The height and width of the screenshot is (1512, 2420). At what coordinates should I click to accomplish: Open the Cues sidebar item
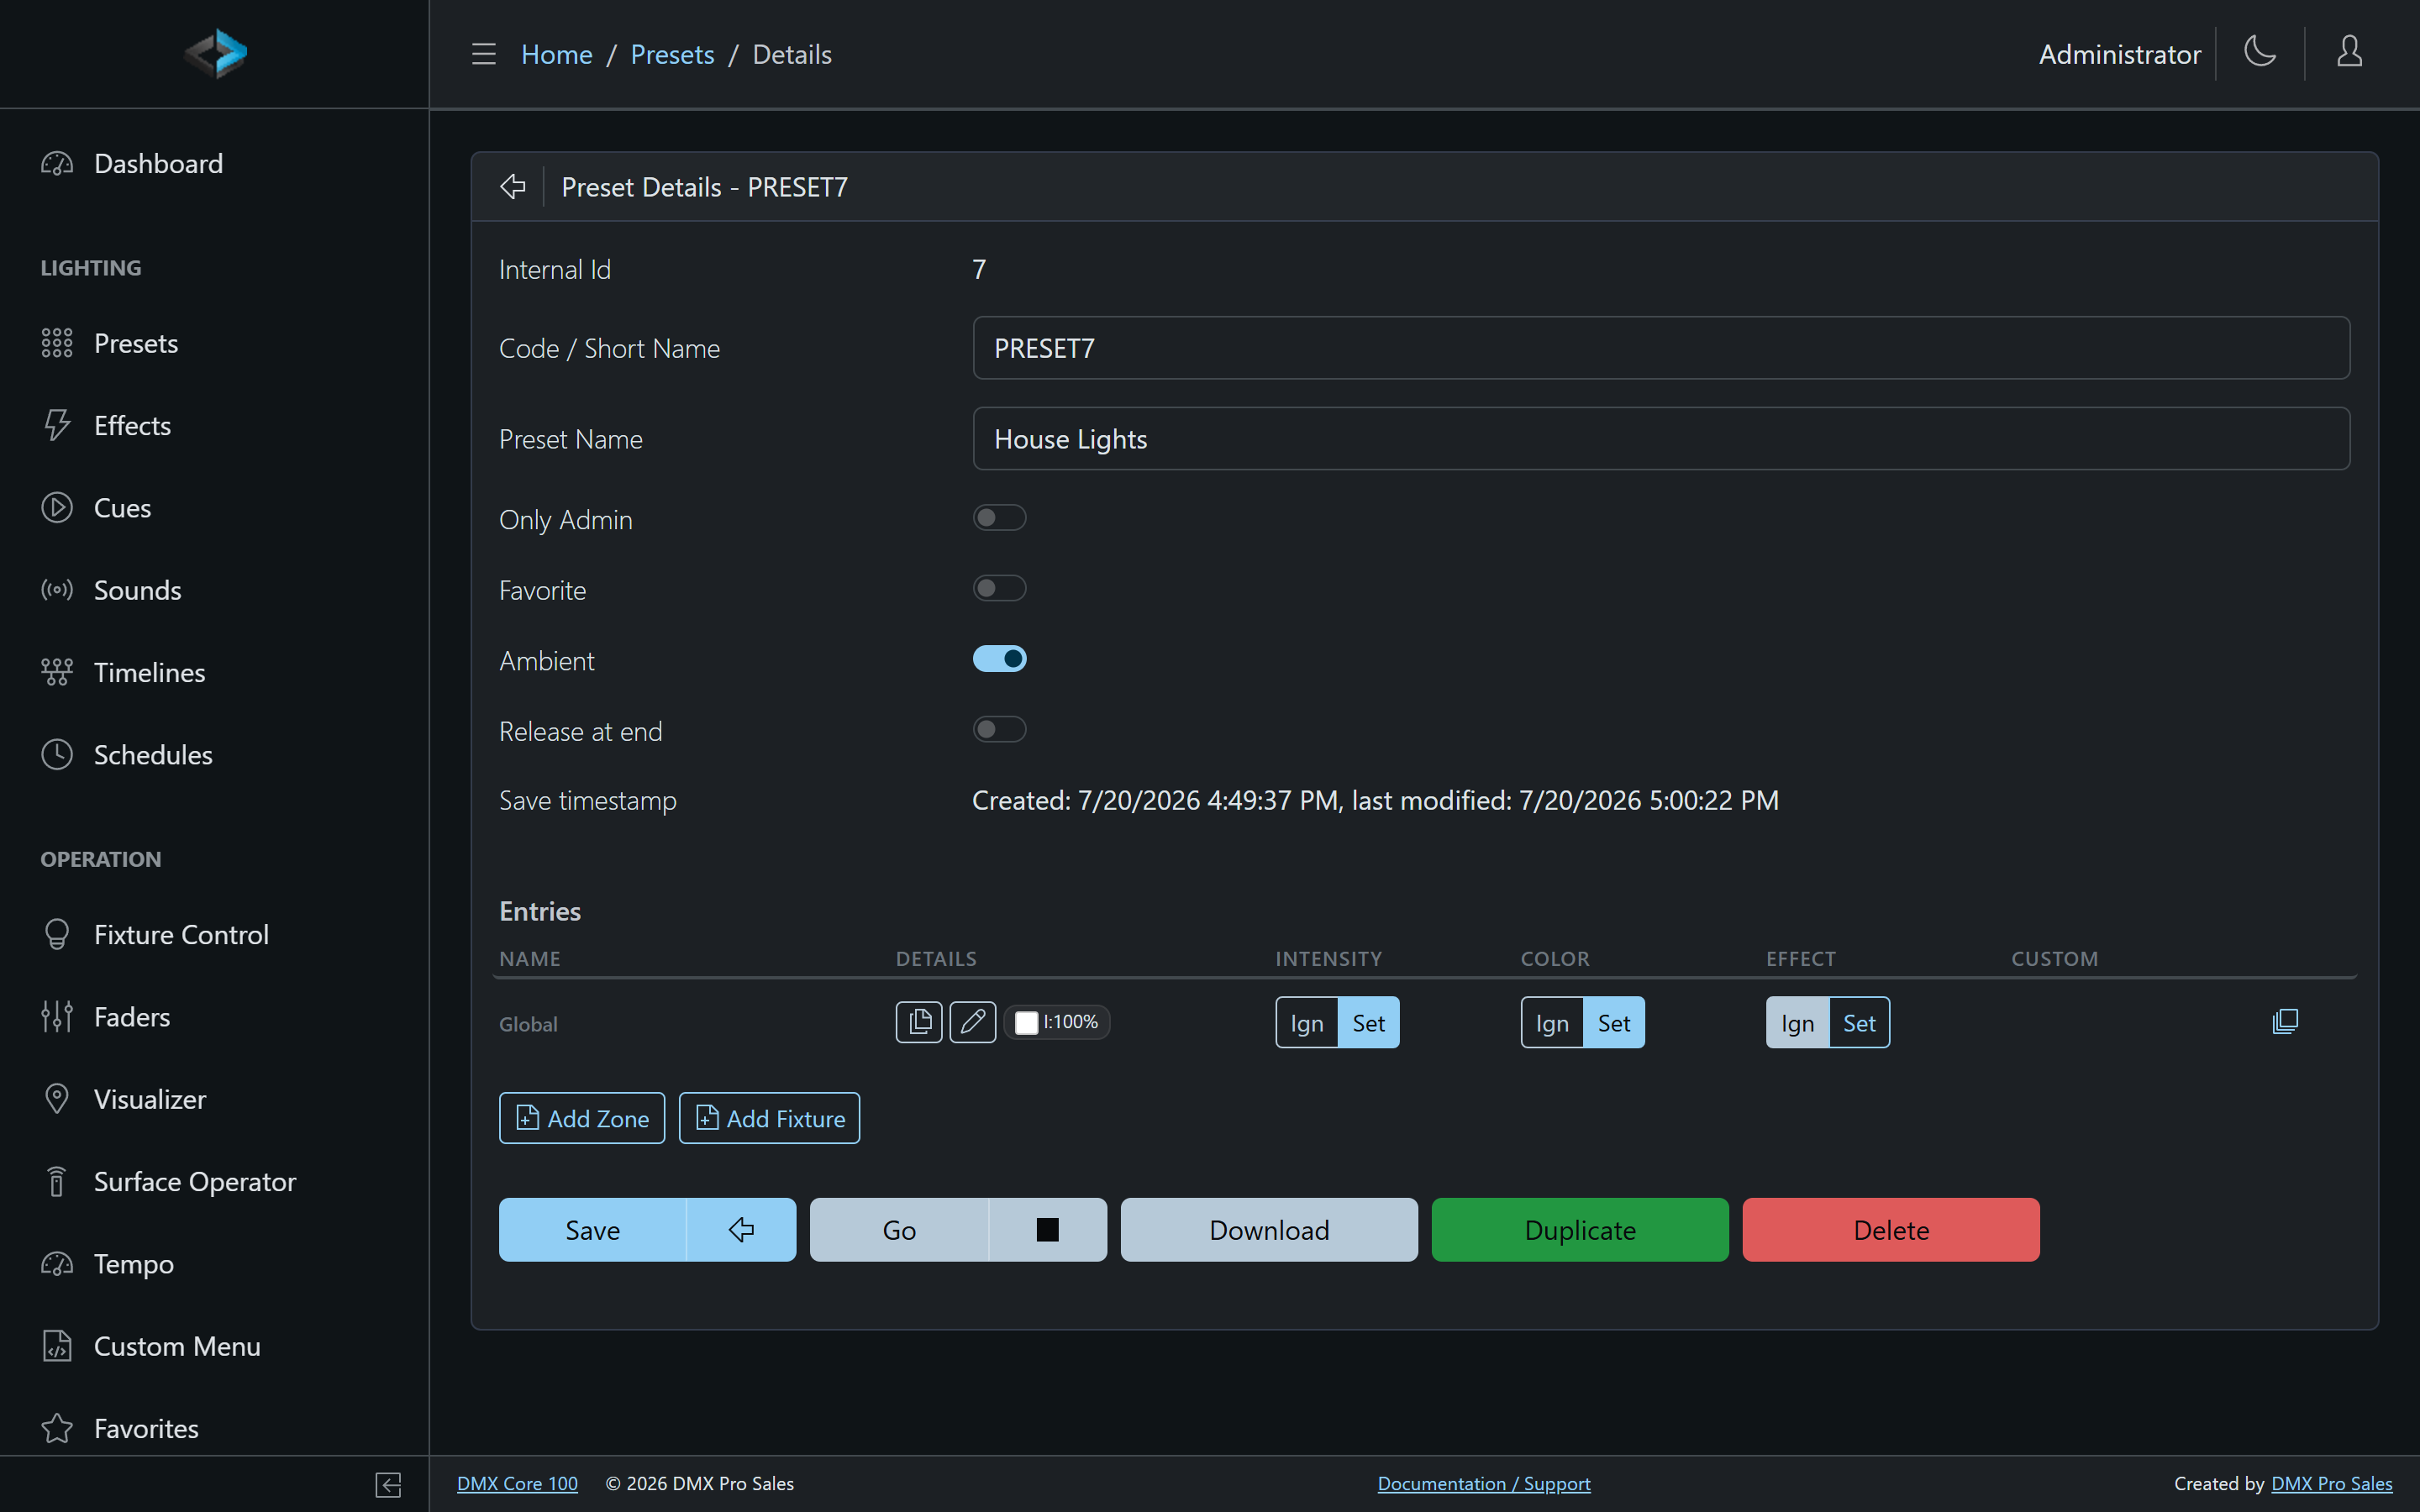pyautogui.click(x=214, y=508)
